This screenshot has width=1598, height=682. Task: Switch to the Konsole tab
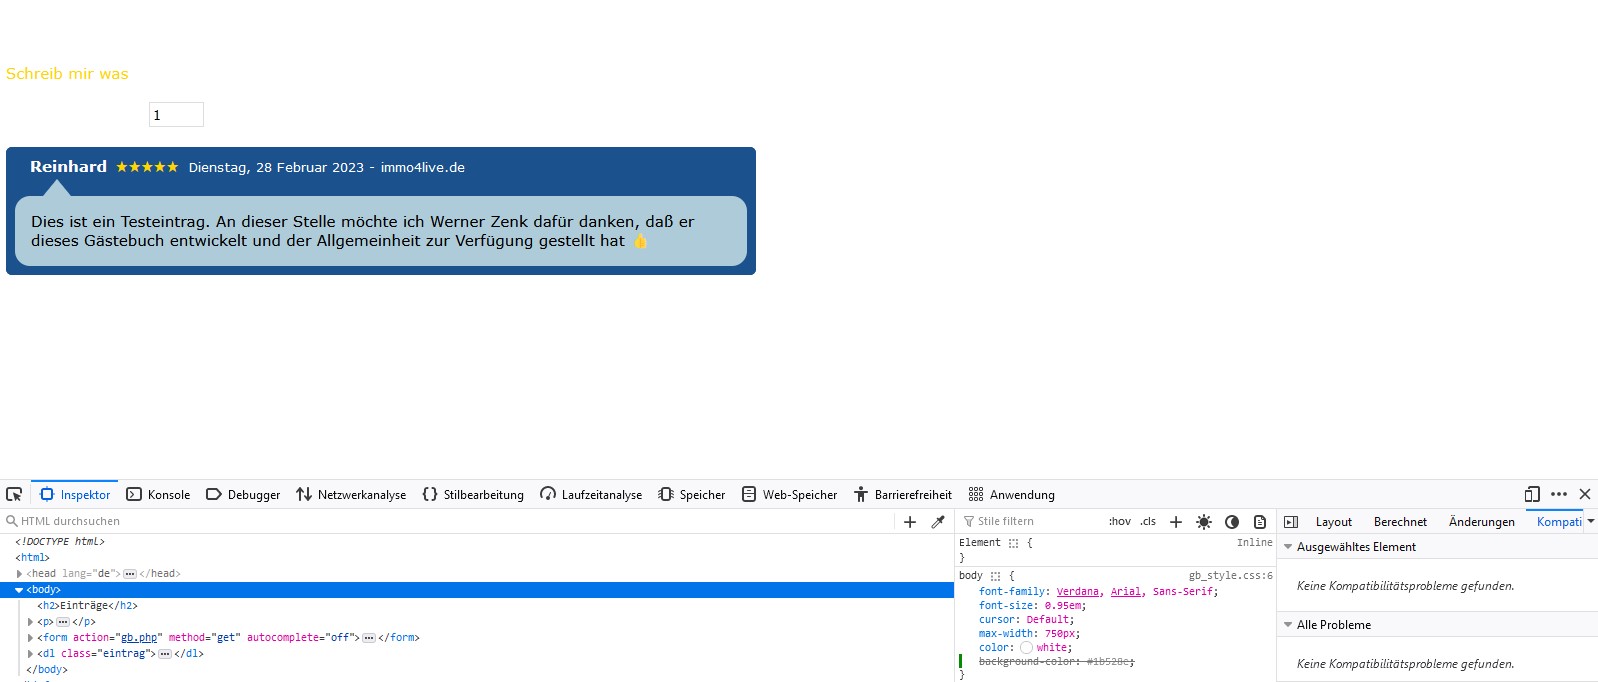coord(158,495)
